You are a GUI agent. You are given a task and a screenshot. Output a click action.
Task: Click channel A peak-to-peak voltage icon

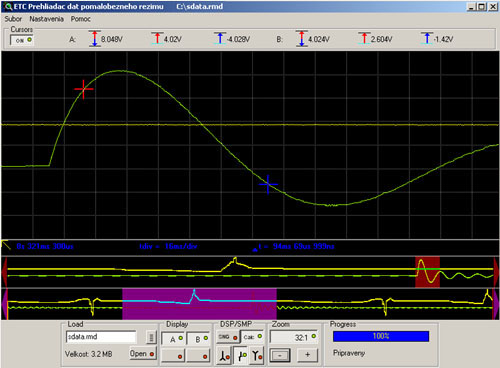point(95,39)
